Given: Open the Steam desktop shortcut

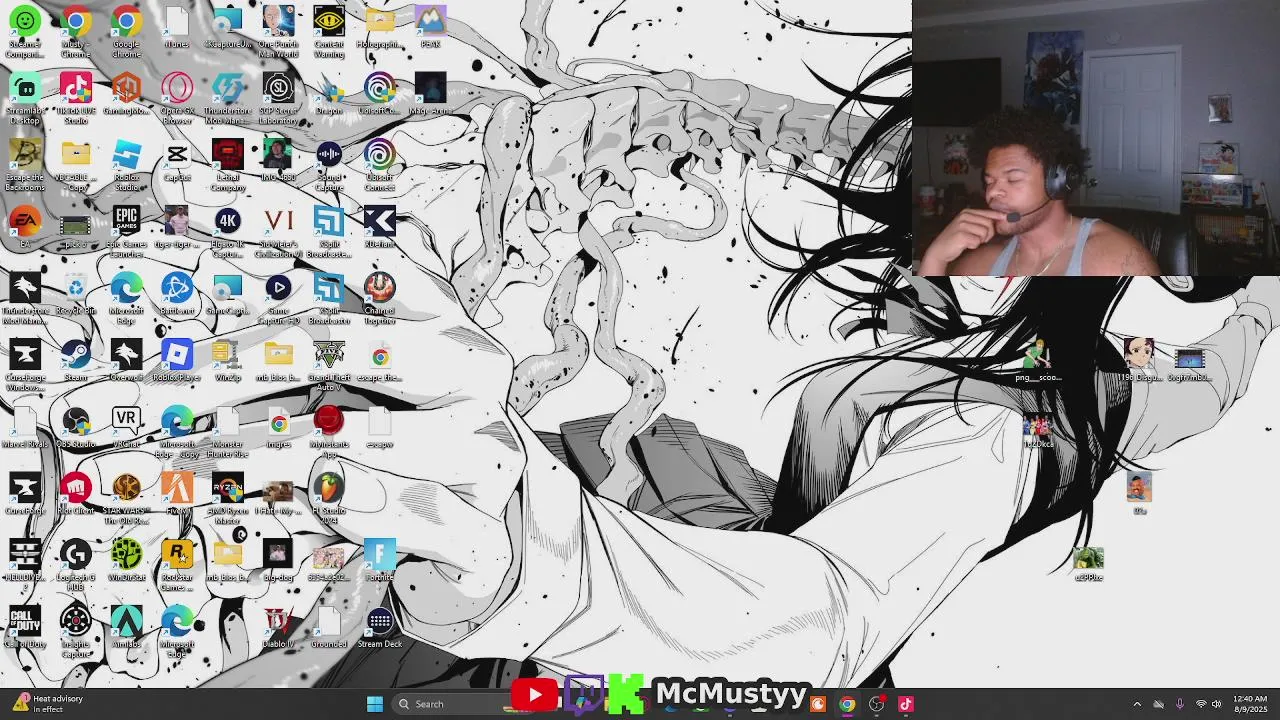Looking at the screenshot, I should point(75,360).
